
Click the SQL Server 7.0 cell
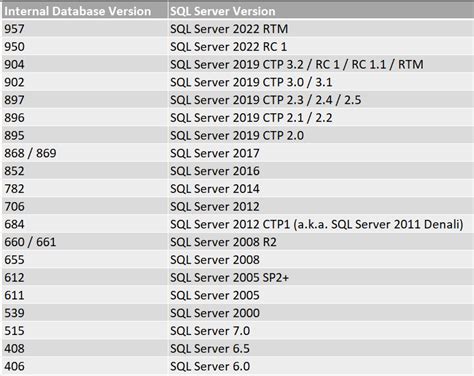coord(321,331)
